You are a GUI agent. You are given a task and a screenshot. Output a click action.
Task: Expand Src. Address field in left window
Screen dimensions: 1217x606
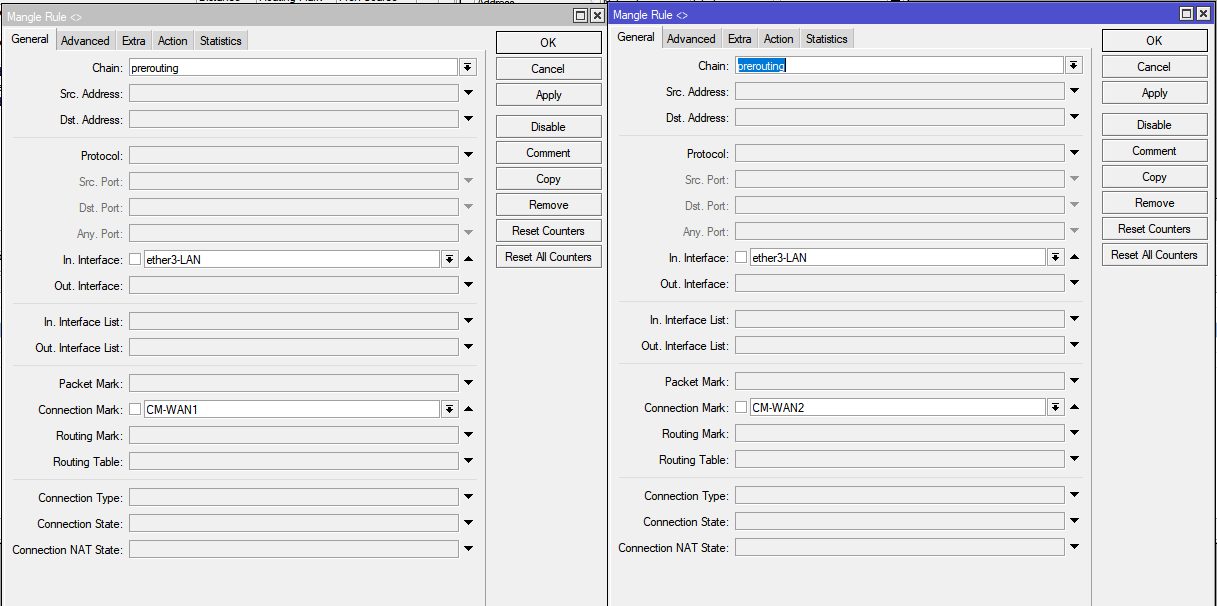[468, 94]
